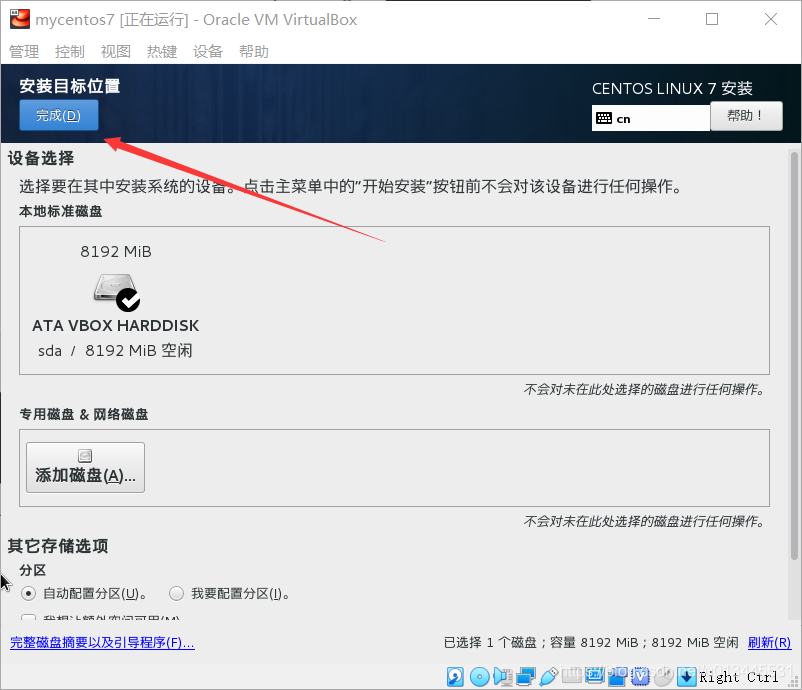The height and width of the screenshot is (690, 802).
Task: Click the VirtualBox window title icon
Action: [x=20, y=19]
